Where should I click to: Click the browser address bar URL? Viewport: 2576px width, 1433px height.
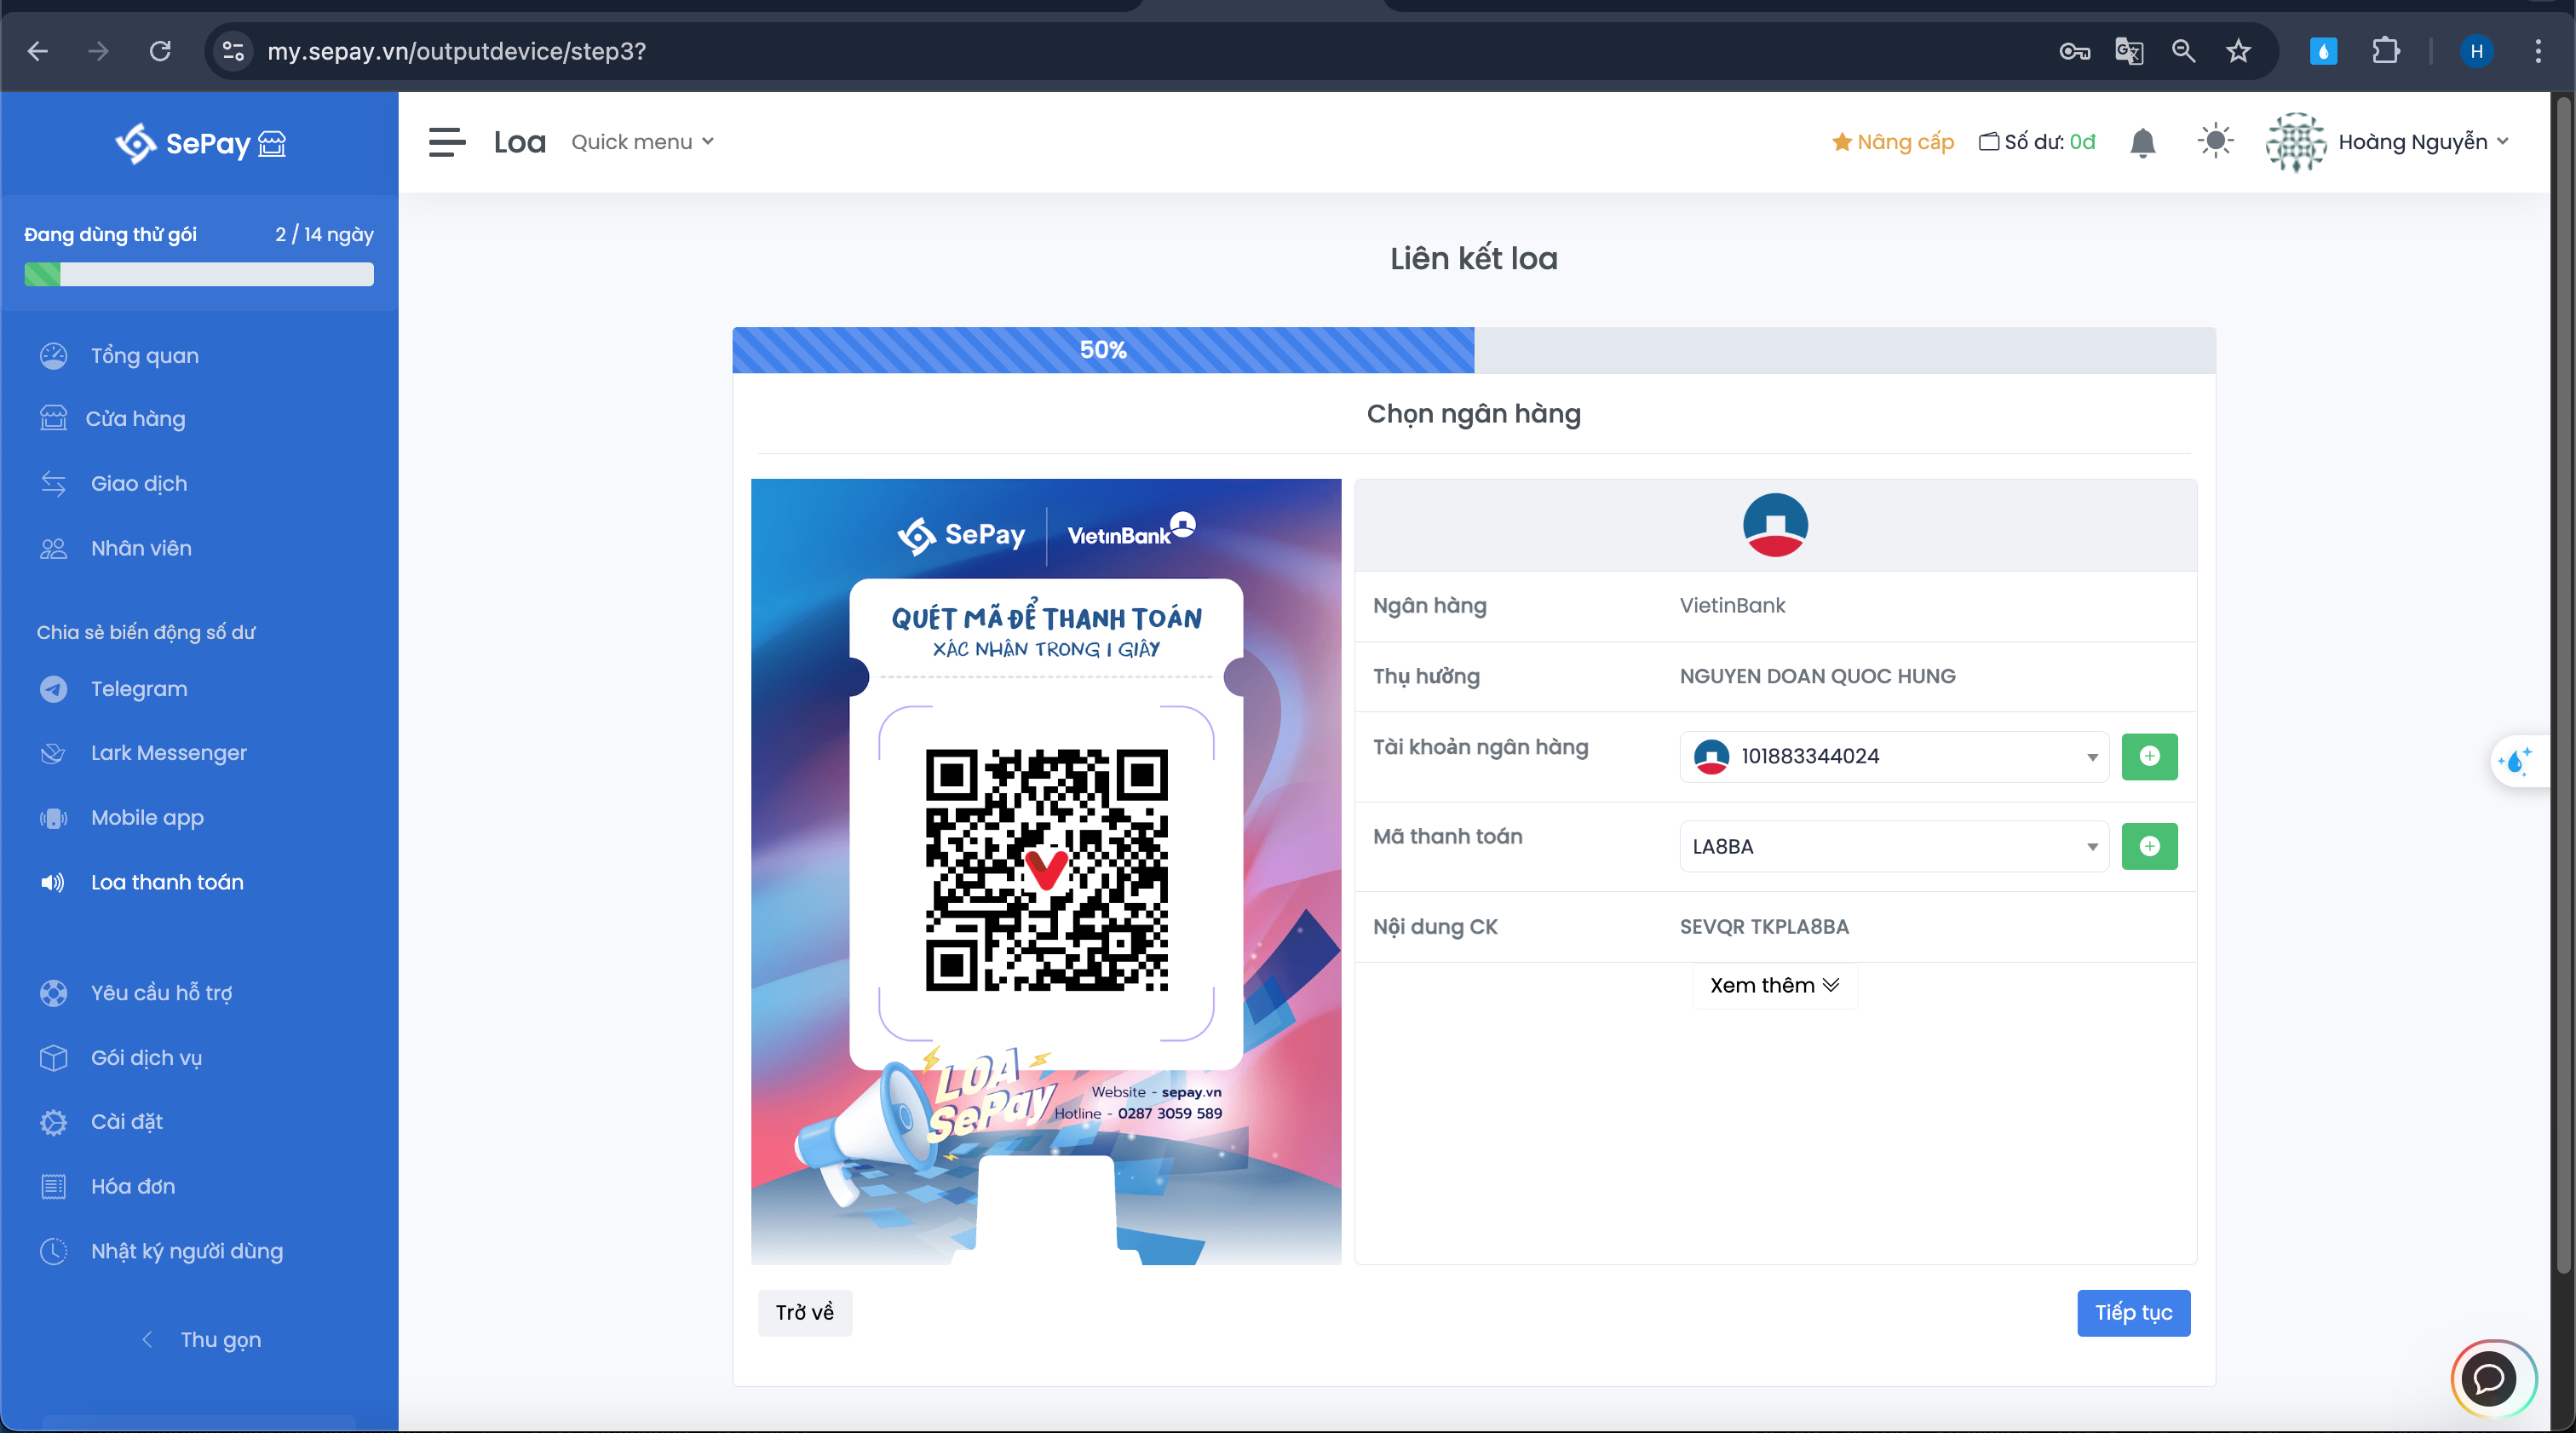pos(456,51)
